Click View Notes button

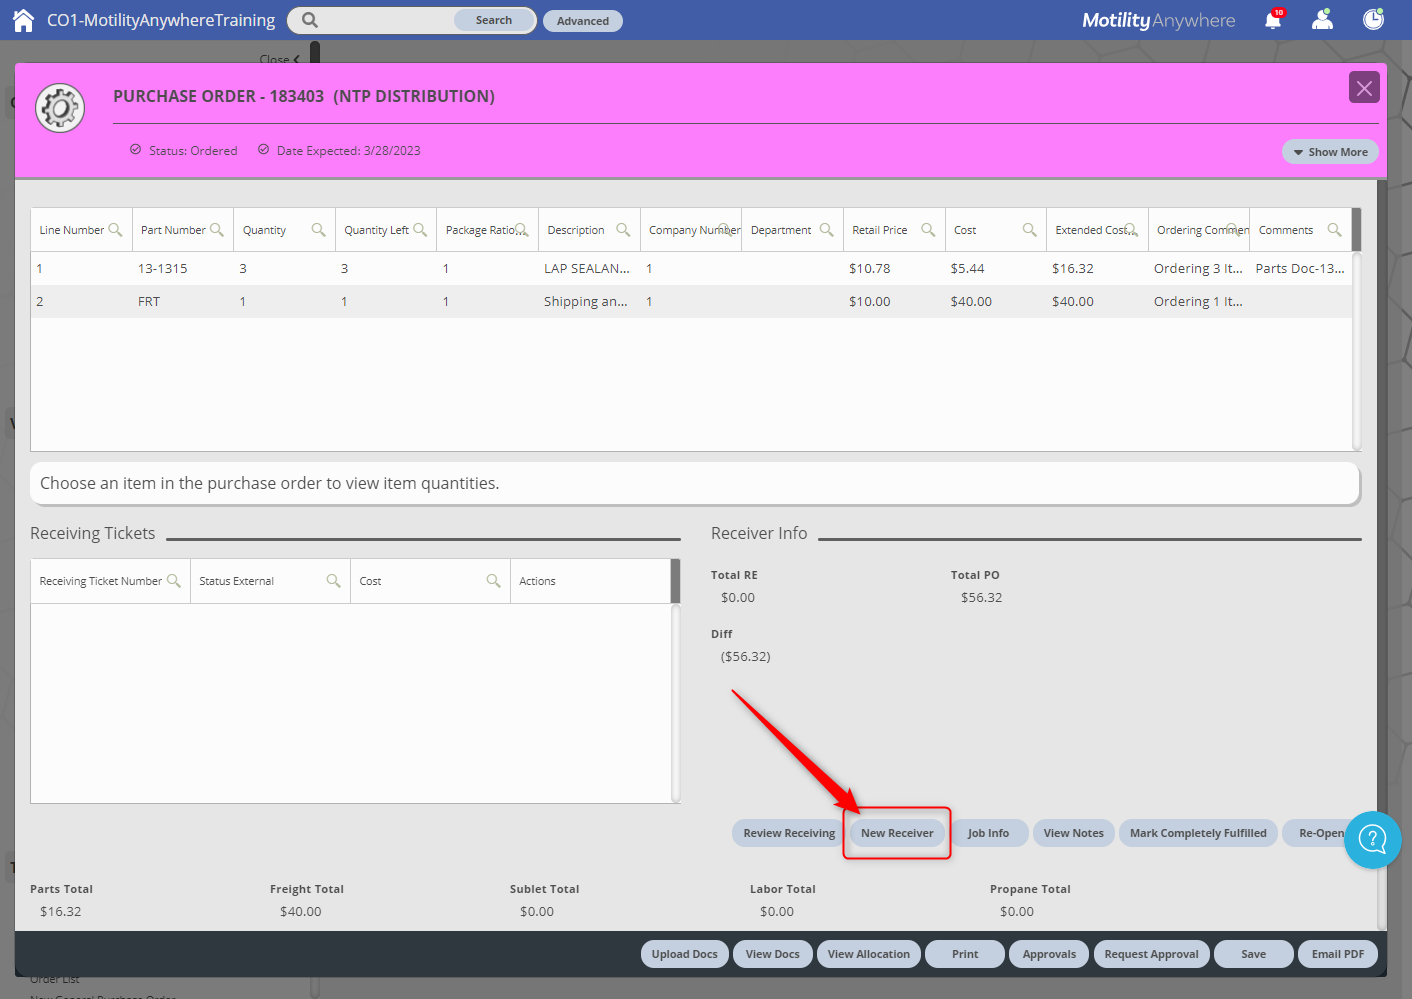[1074, 833]
